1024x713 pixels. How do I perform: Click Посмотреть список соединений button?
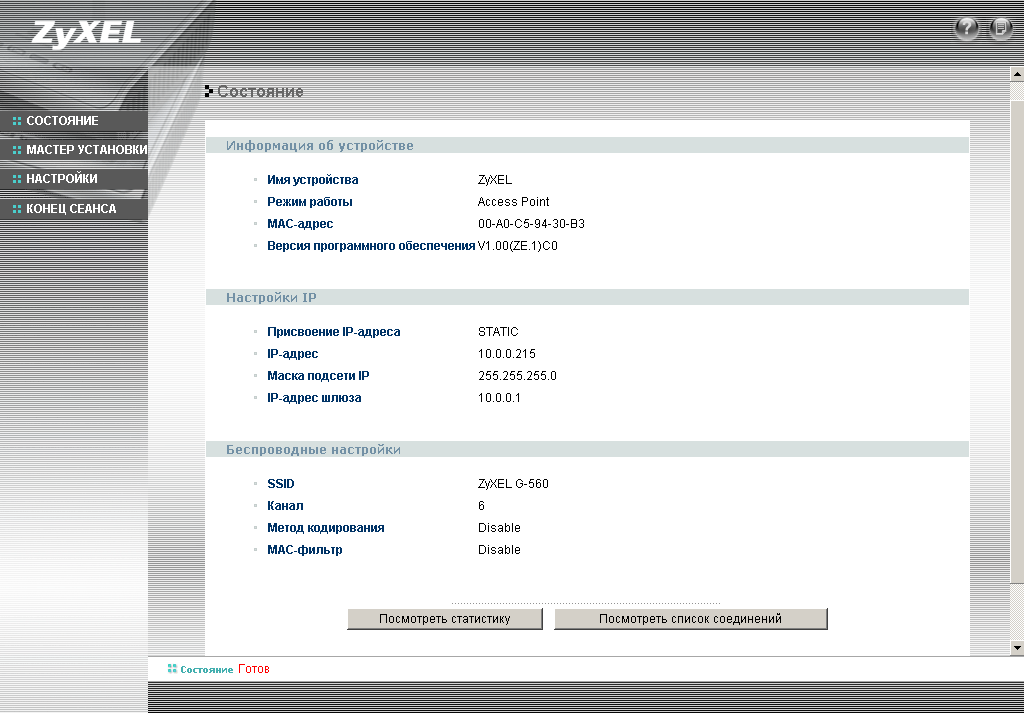pos(690,619)
